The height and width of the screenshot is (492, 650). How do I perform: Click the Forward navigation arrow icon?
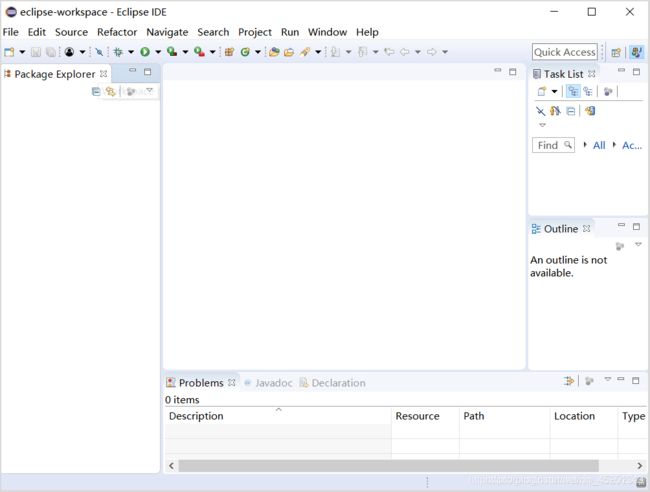[x=432, y=52]
